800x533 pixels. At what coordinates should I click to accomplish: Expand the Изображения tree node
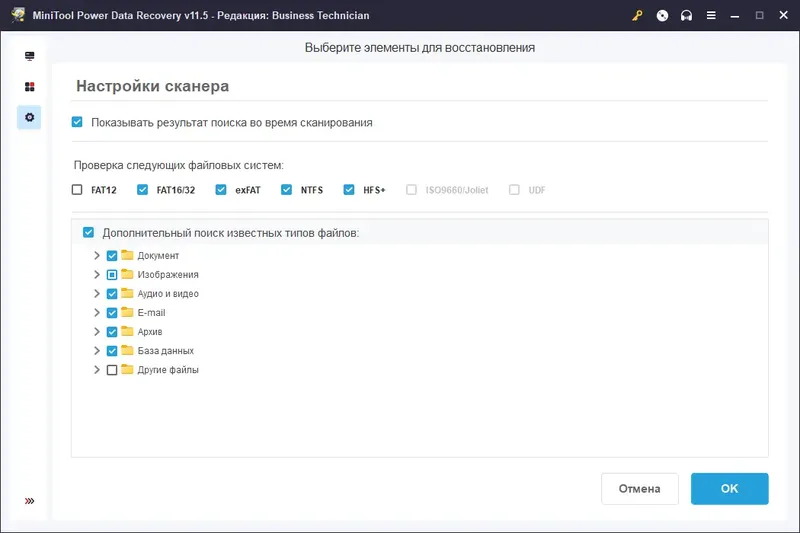coord(96,274)
